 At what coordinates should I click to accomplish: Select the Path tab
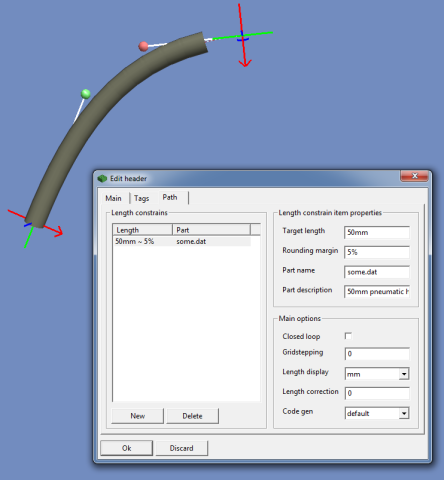[170, 197]
